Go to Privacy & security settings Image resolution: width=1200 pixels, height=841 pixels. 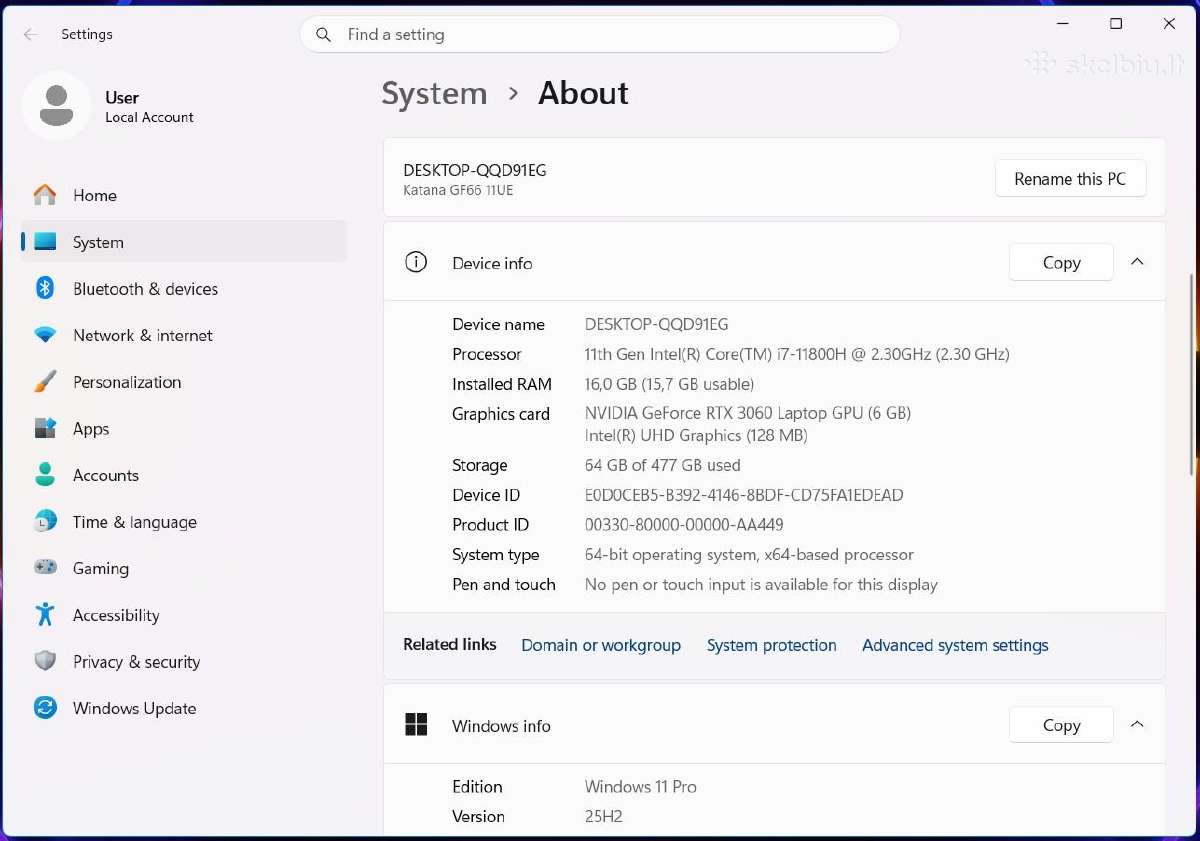184,661
